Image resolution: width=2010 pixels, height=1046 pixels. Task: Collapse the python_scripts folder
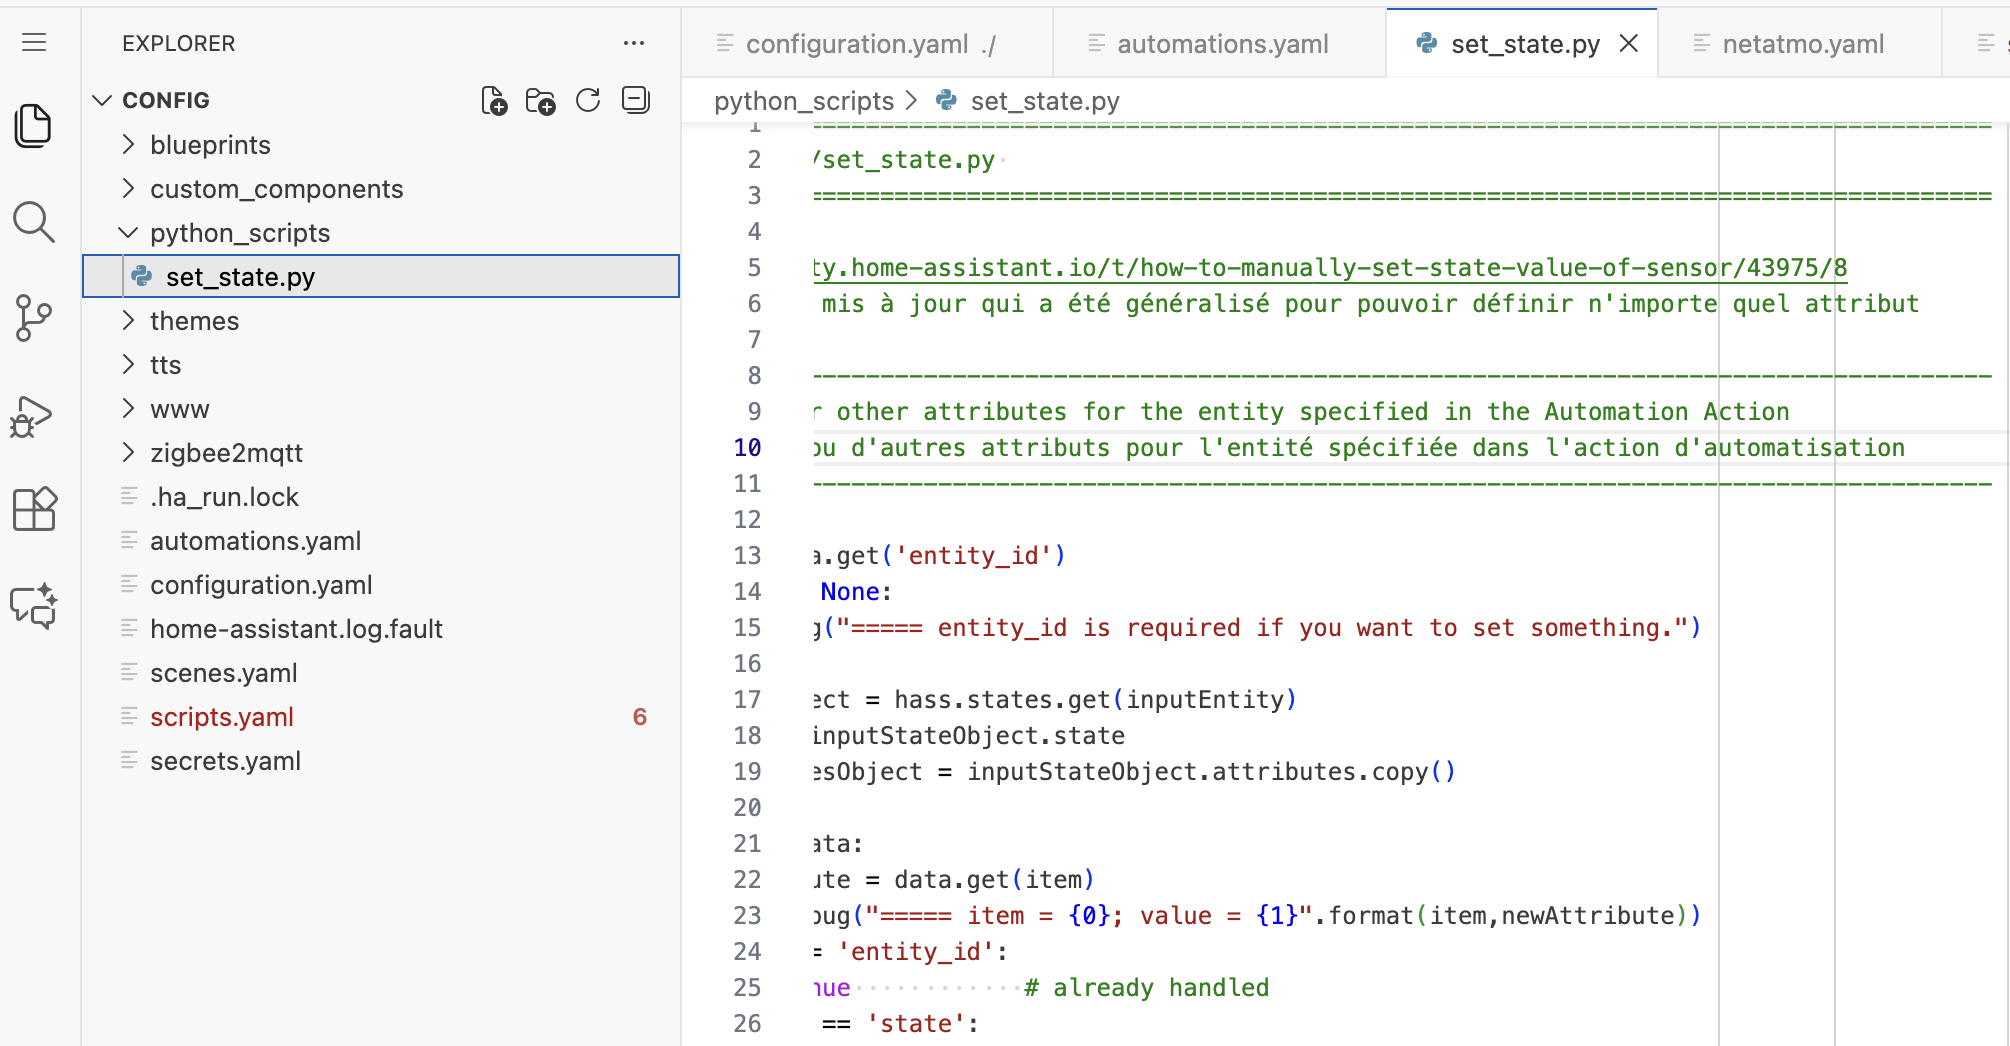[x=239, y=233]
